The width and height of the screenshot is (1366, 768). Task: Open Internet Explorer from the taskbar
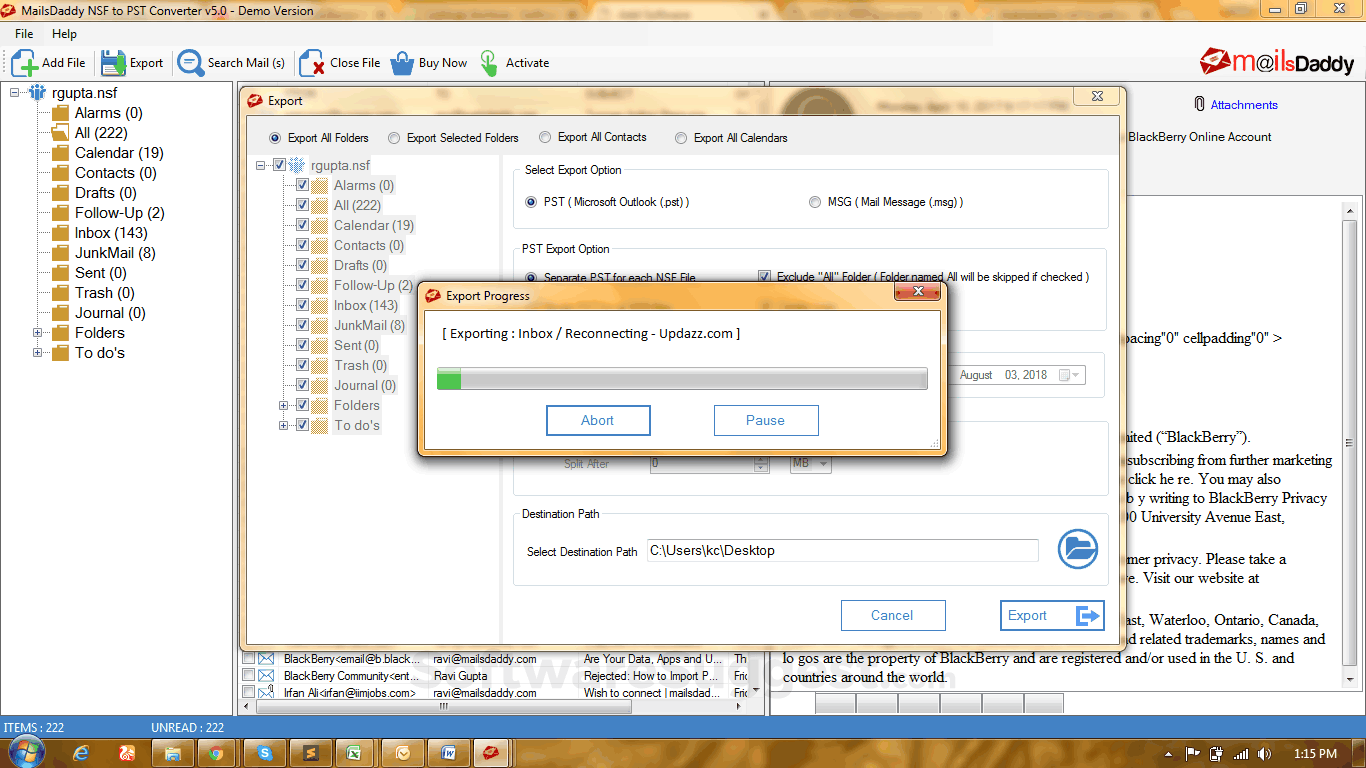[x=82, y=753]
